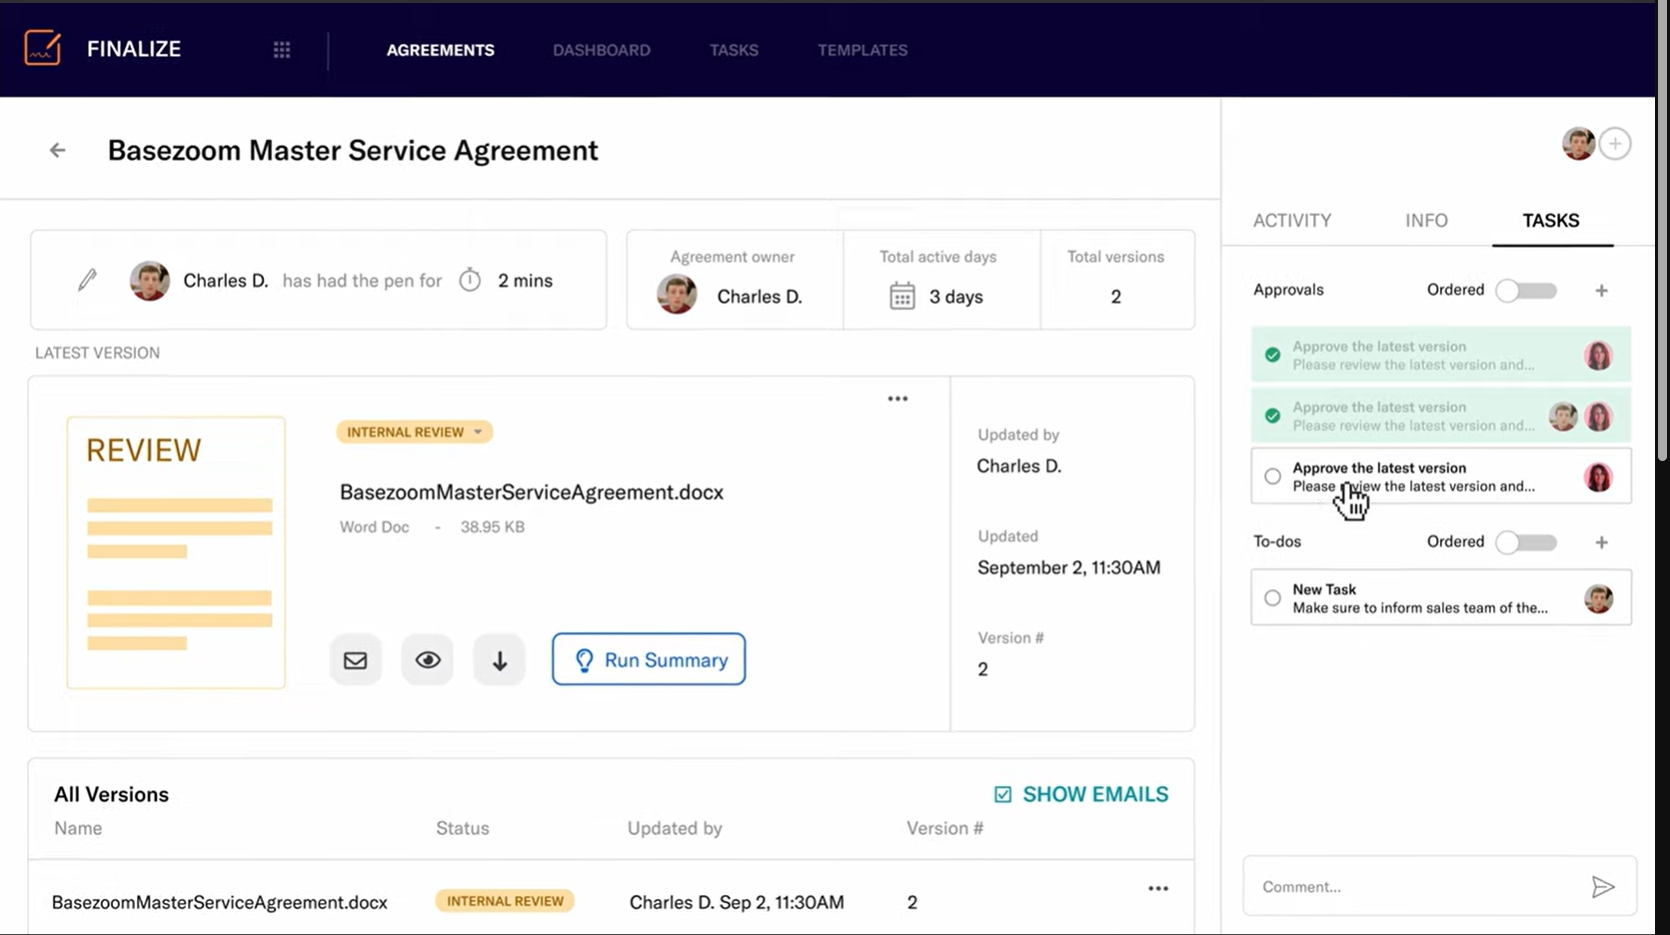Open the Templates menu
This screenshot has height=935, width=1670.
click(863, 50)
